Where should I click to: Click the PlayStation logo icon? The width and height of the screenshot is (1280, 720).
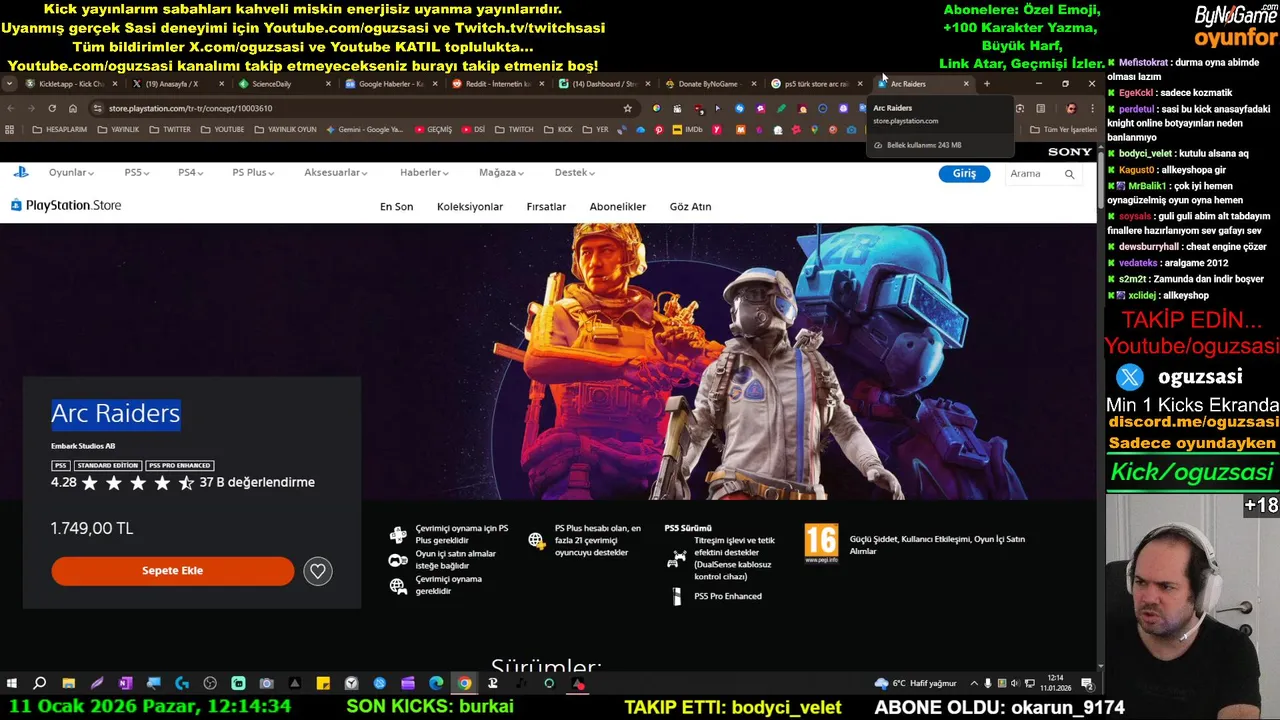point(21,172)
